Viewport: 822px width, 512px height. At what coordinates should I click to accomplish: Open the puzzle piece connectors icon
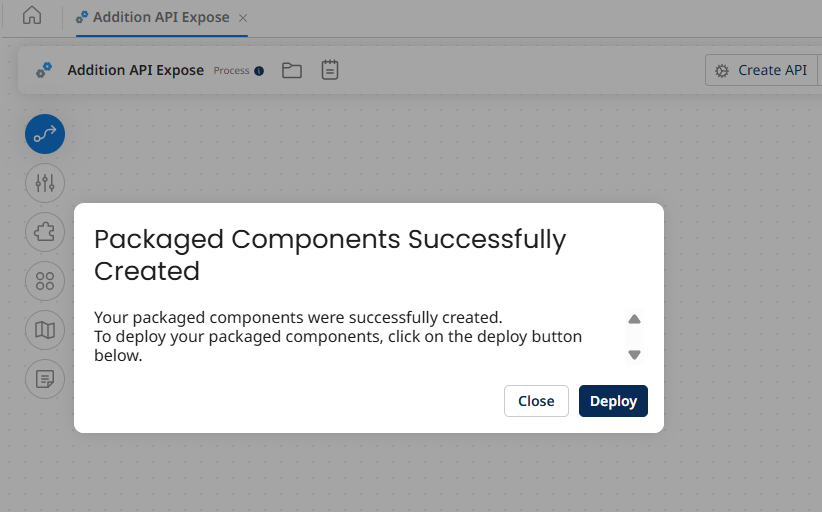point(45,232)
